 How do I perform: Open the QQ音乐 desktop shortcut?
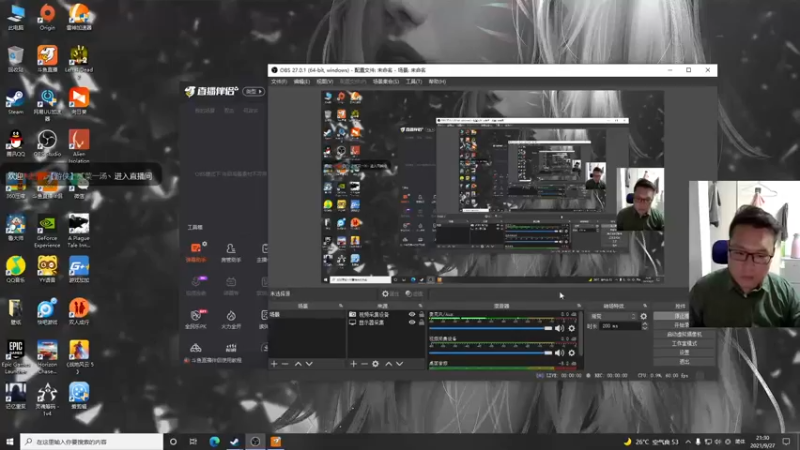point(15,269)
